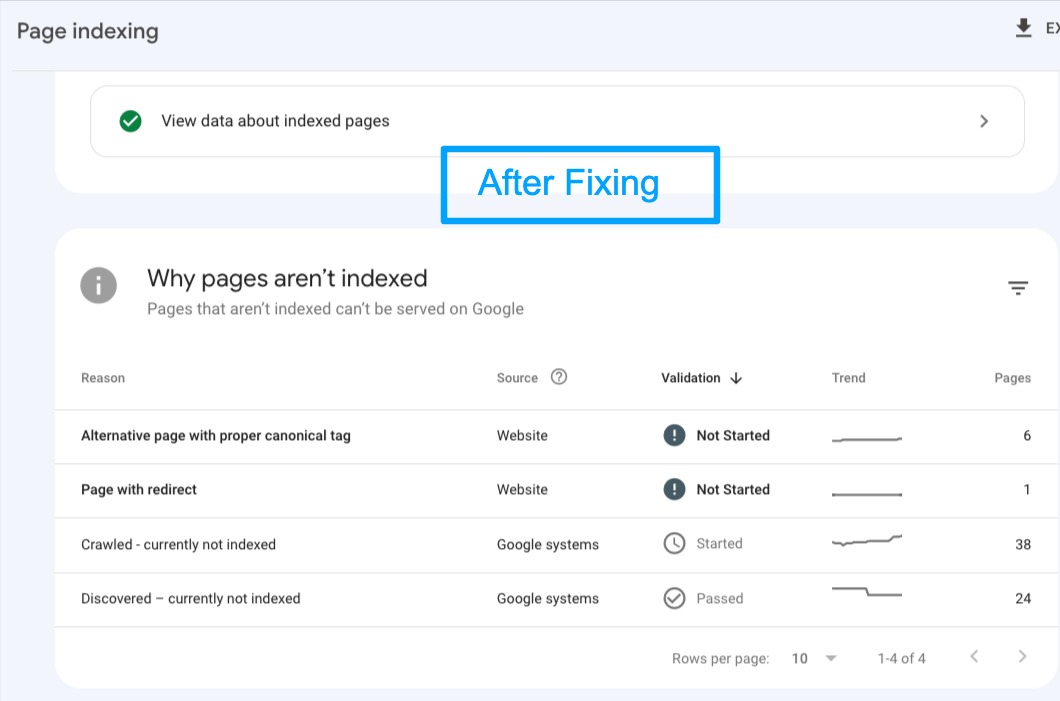Screen dimensions: 1060x701
Task: Sort by the Validation column arrow
Action: (x=736, y=378)
